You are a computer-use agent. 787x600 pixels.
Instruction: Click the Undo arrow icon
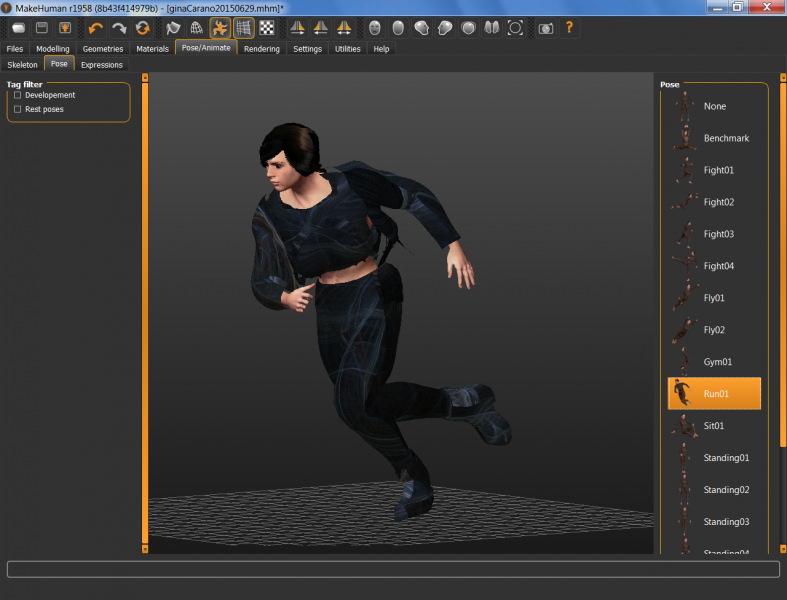tap(96, 28)
